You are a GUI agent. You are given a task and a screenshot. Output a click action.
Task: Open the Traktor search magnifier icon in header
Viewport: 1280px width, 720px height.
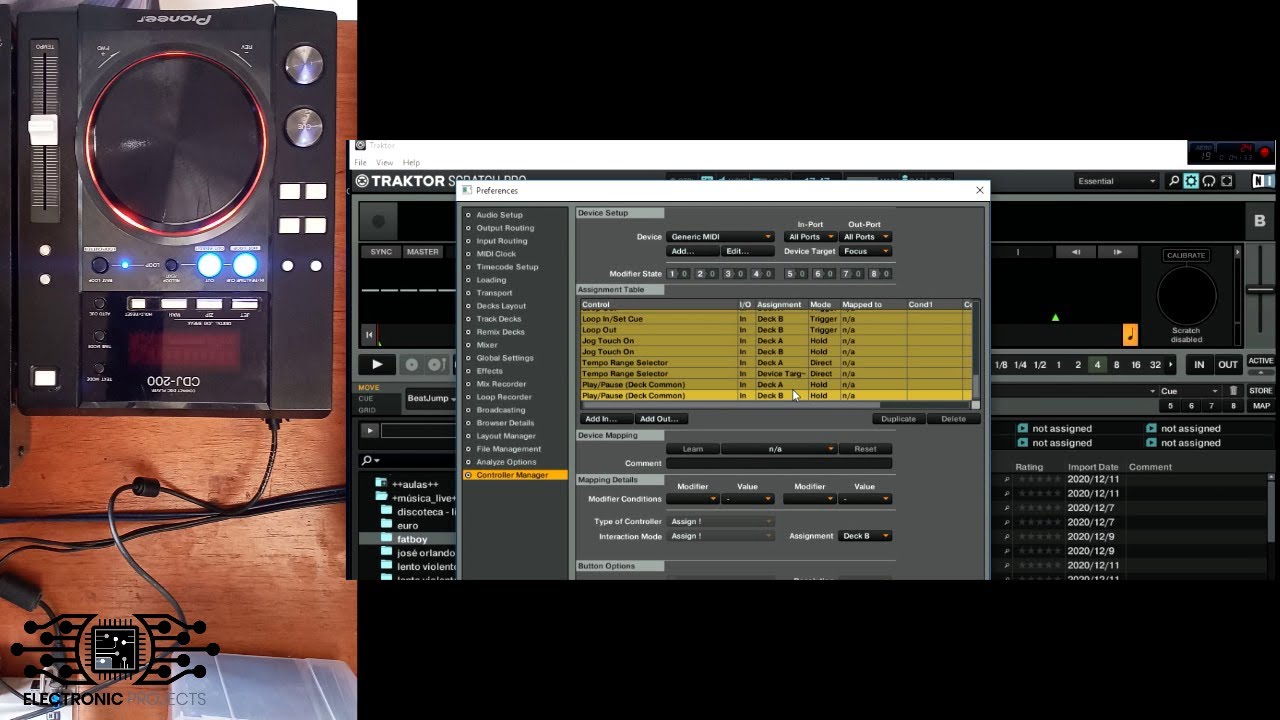coord(1174,181)
